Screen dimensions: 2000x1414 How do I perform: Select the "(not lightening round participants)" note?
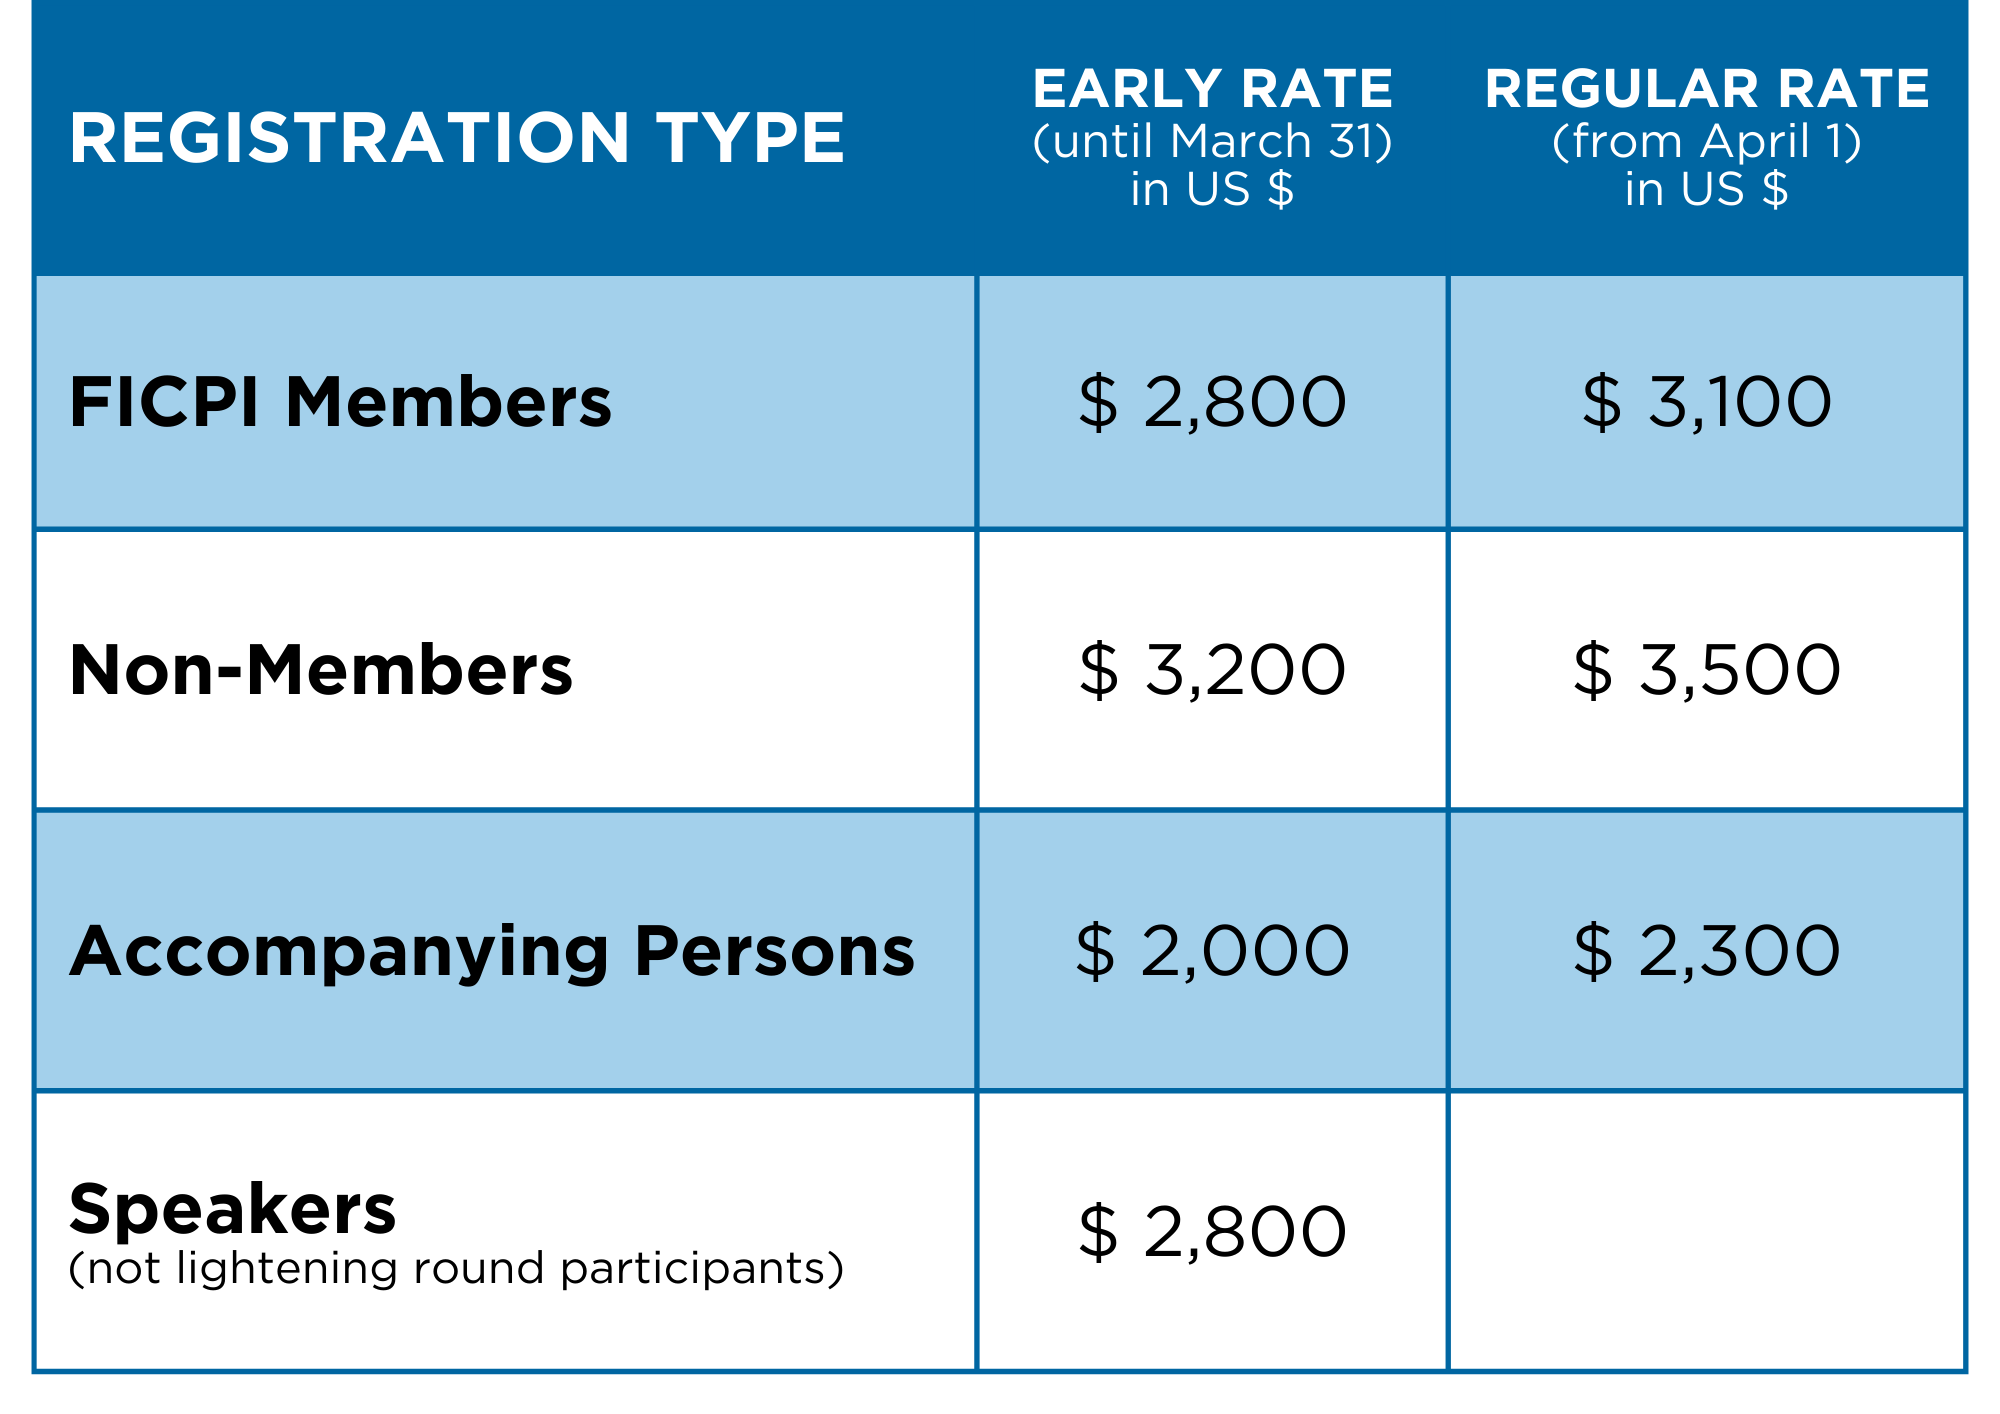[x=456, y=1268]
